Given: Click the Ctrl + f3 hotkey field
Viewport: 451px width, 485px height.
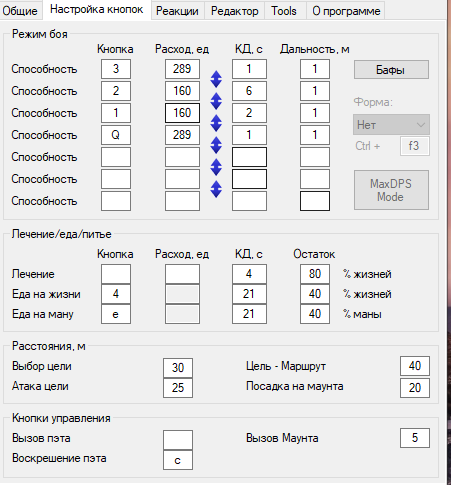Looking at the screenshot, I should [415, 146].
